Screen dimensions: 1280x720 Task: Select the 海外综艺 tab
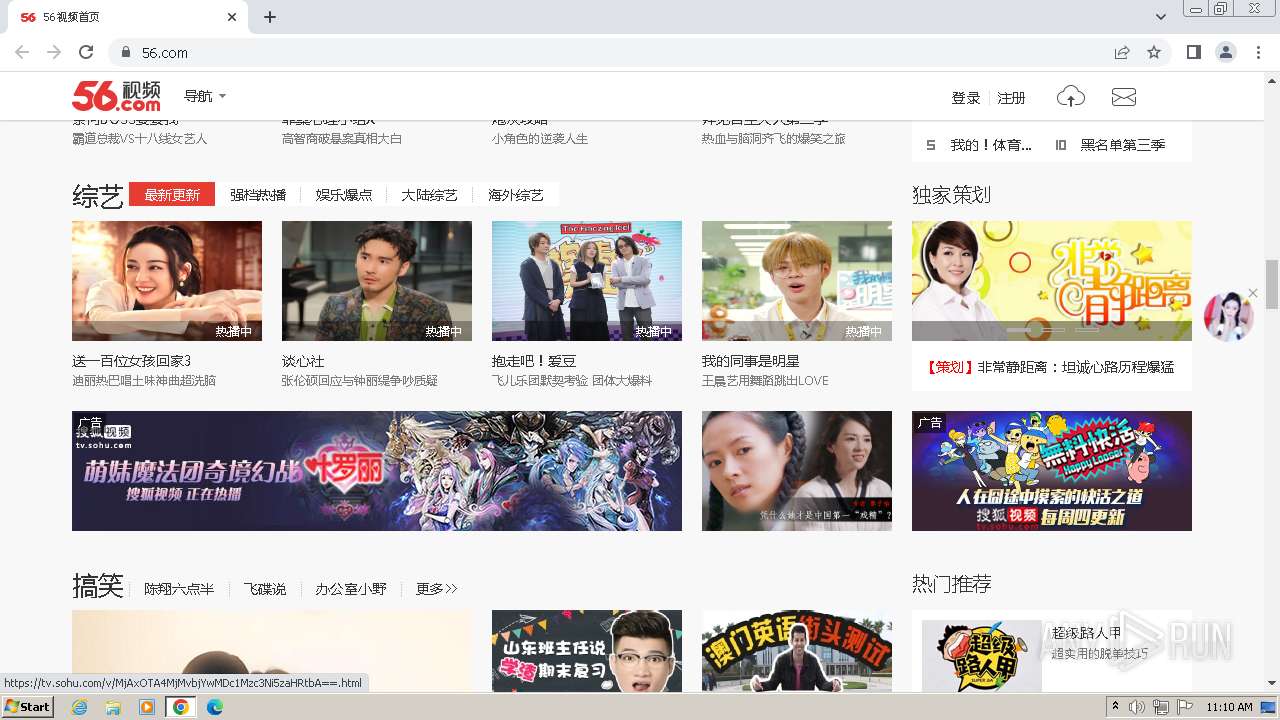(516, 195)
